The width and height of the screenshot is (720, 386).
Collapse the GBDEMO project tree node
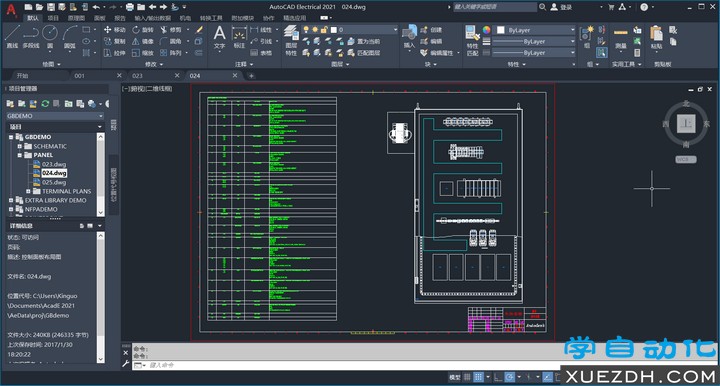[x=11, y=137]
